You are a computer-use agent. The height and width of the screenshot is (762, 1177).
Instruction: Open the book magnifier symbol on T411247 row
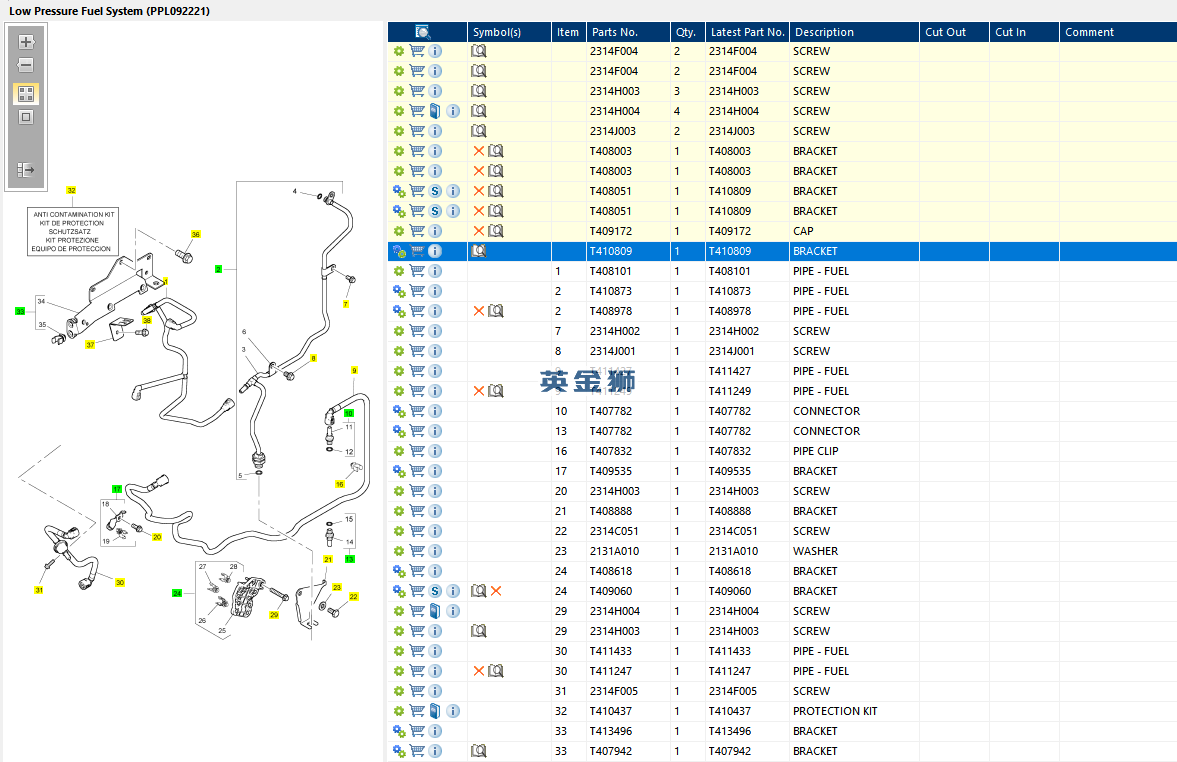coord(496,671)
